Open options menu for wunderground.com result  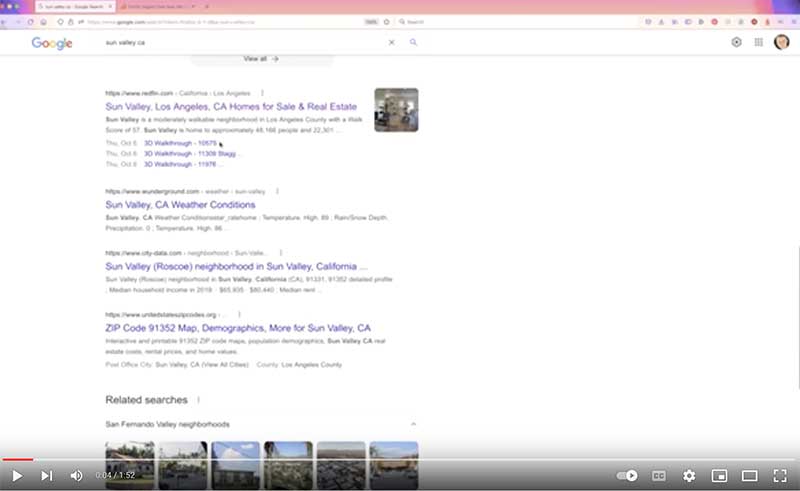(277, 191)
